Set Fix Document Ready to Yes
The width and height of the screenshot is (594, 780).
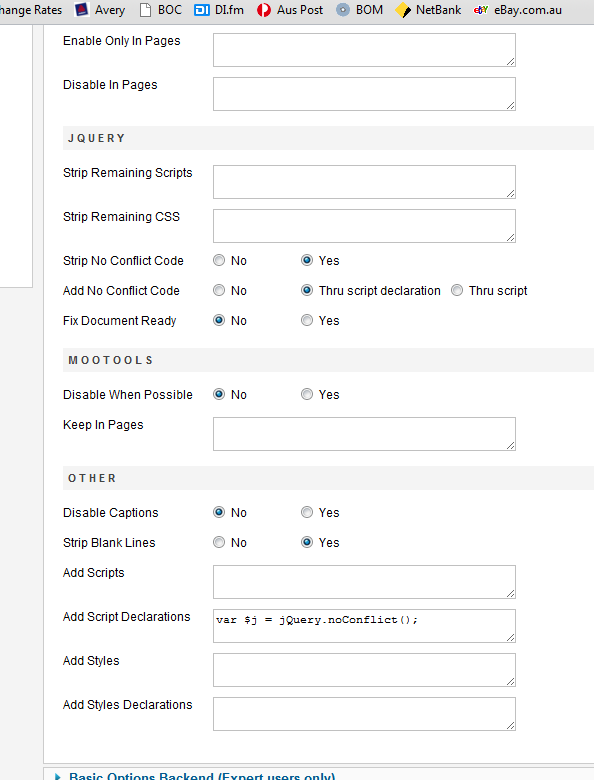coord(307,320)
